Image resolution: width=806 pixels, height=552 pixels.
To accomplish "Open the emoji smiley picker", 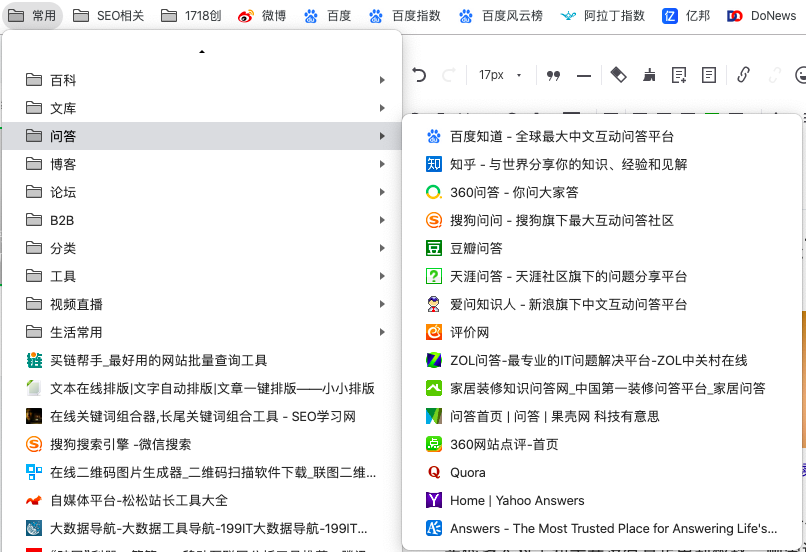I will [x=800, y=75].
